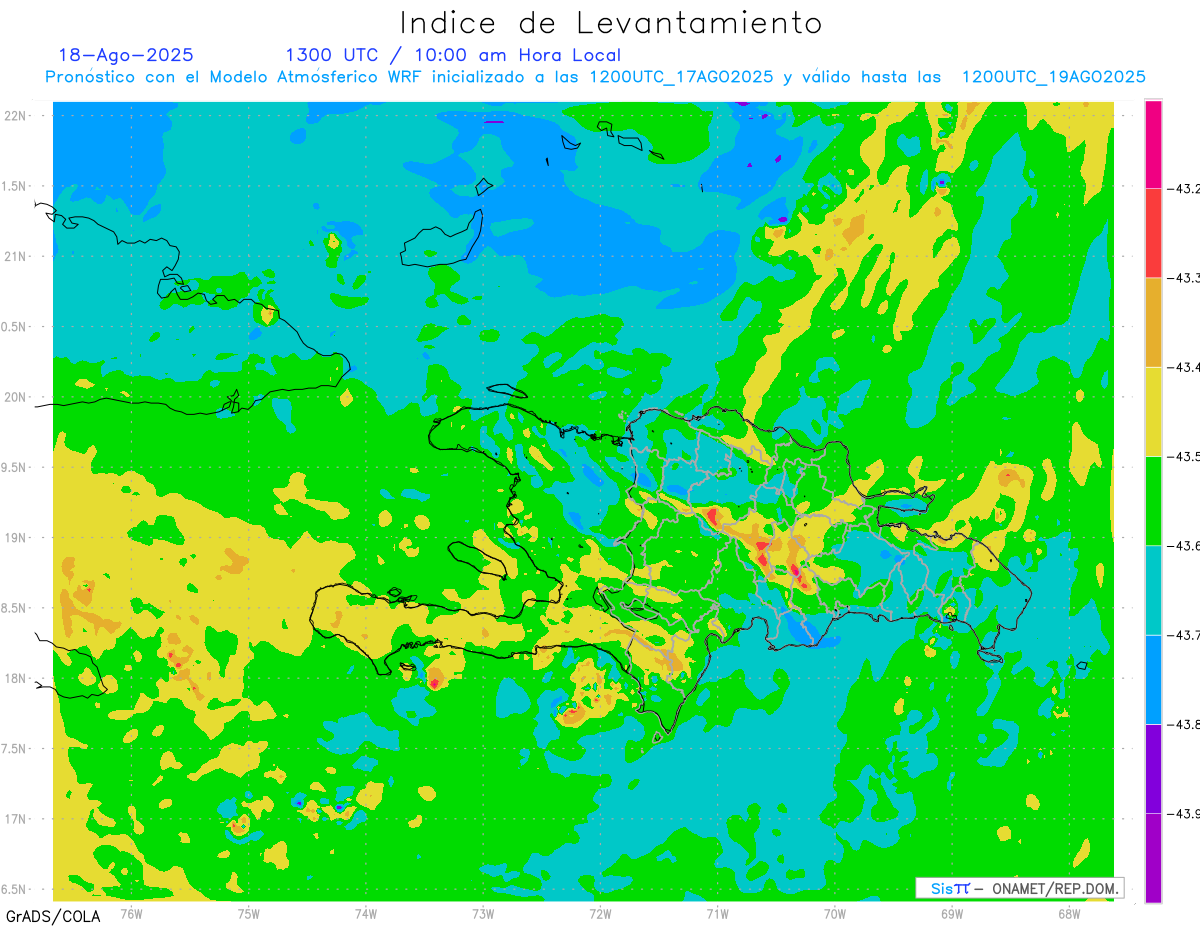Click the '-43.6' colorbar value

coord(1184,545)
